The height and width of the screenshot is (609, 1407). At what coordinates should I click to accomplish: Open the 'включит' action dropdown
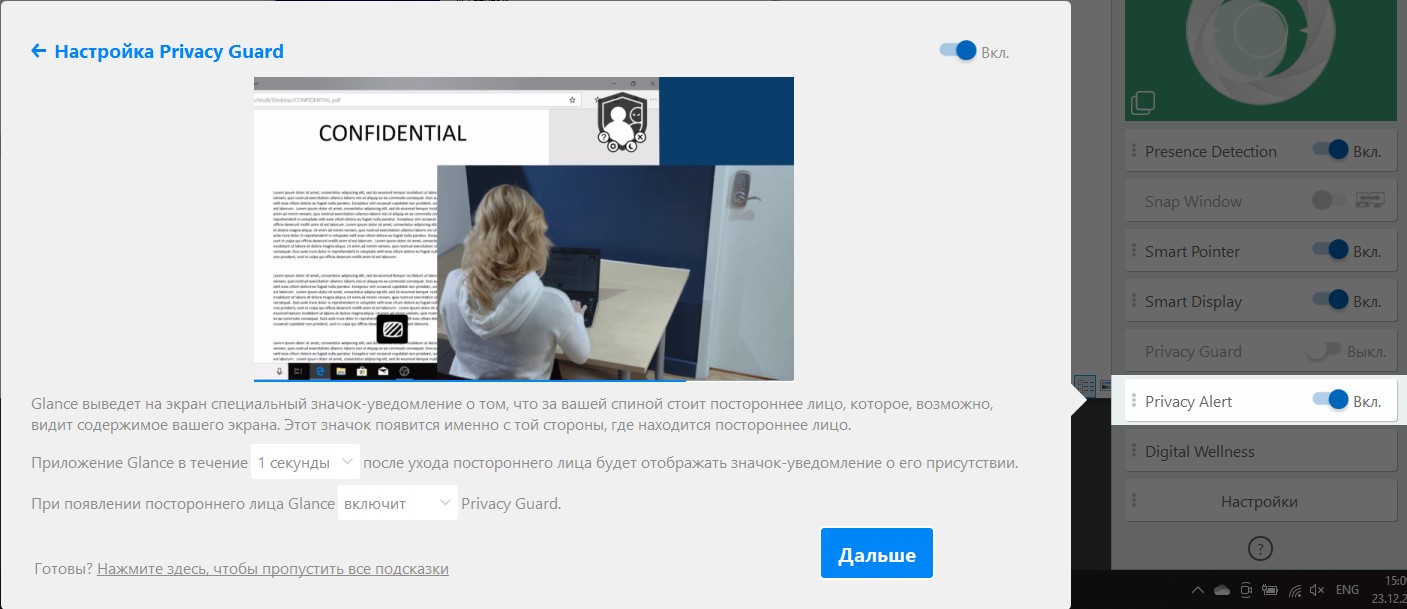(x=397, y=503)
